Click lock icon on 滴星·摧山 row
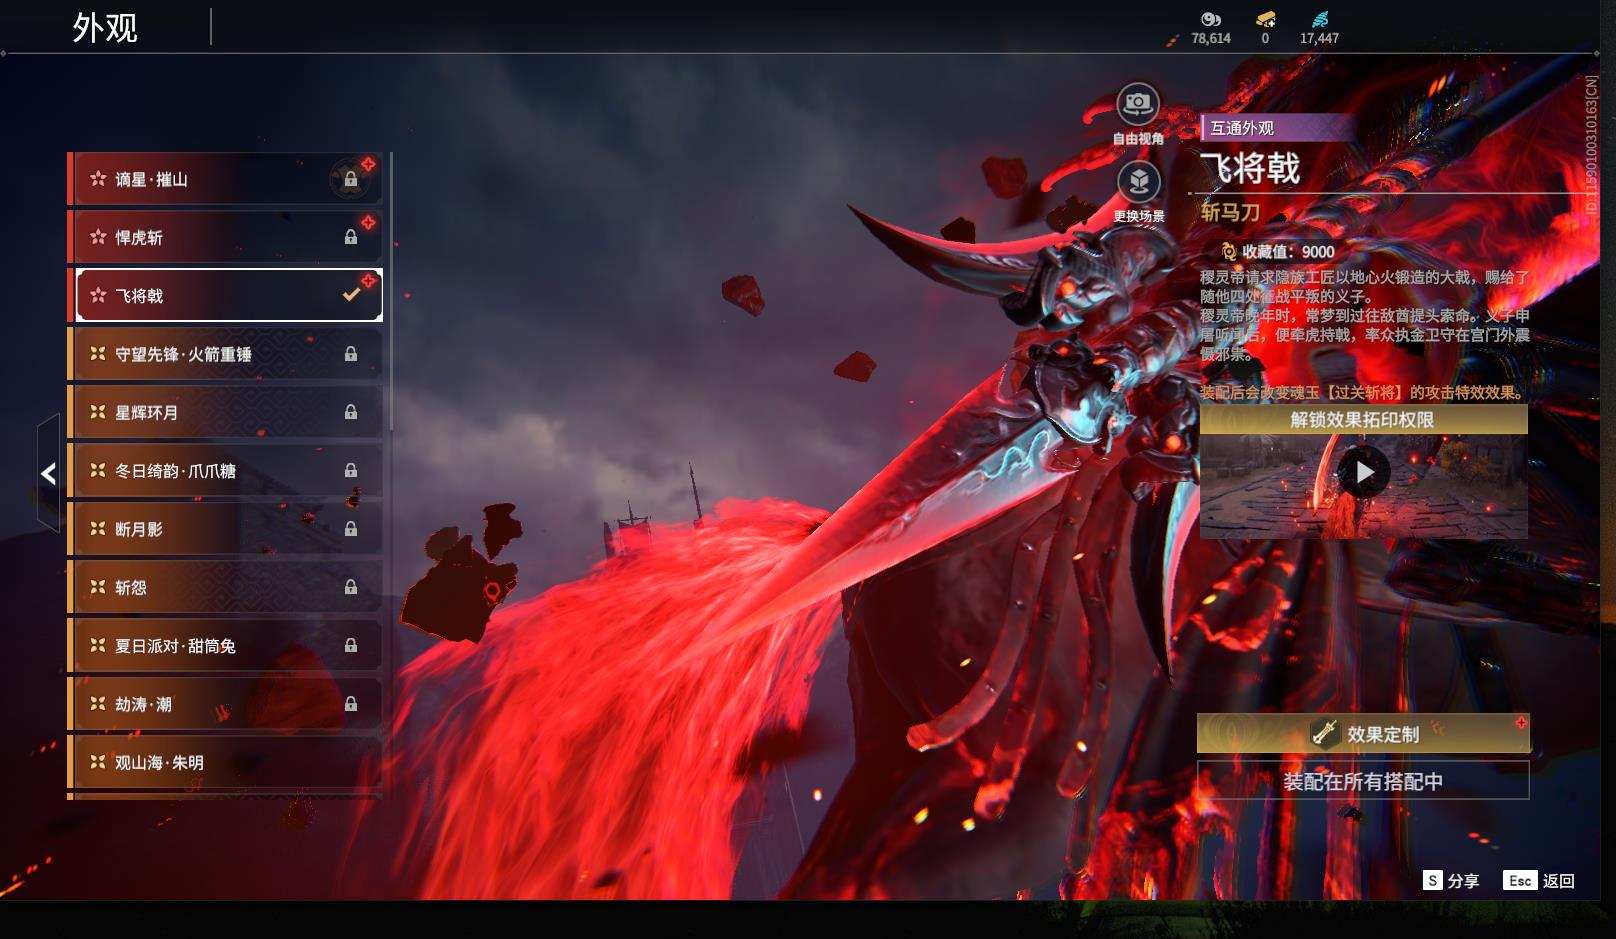Viewport: 1616px width, 939px height. 351,179
